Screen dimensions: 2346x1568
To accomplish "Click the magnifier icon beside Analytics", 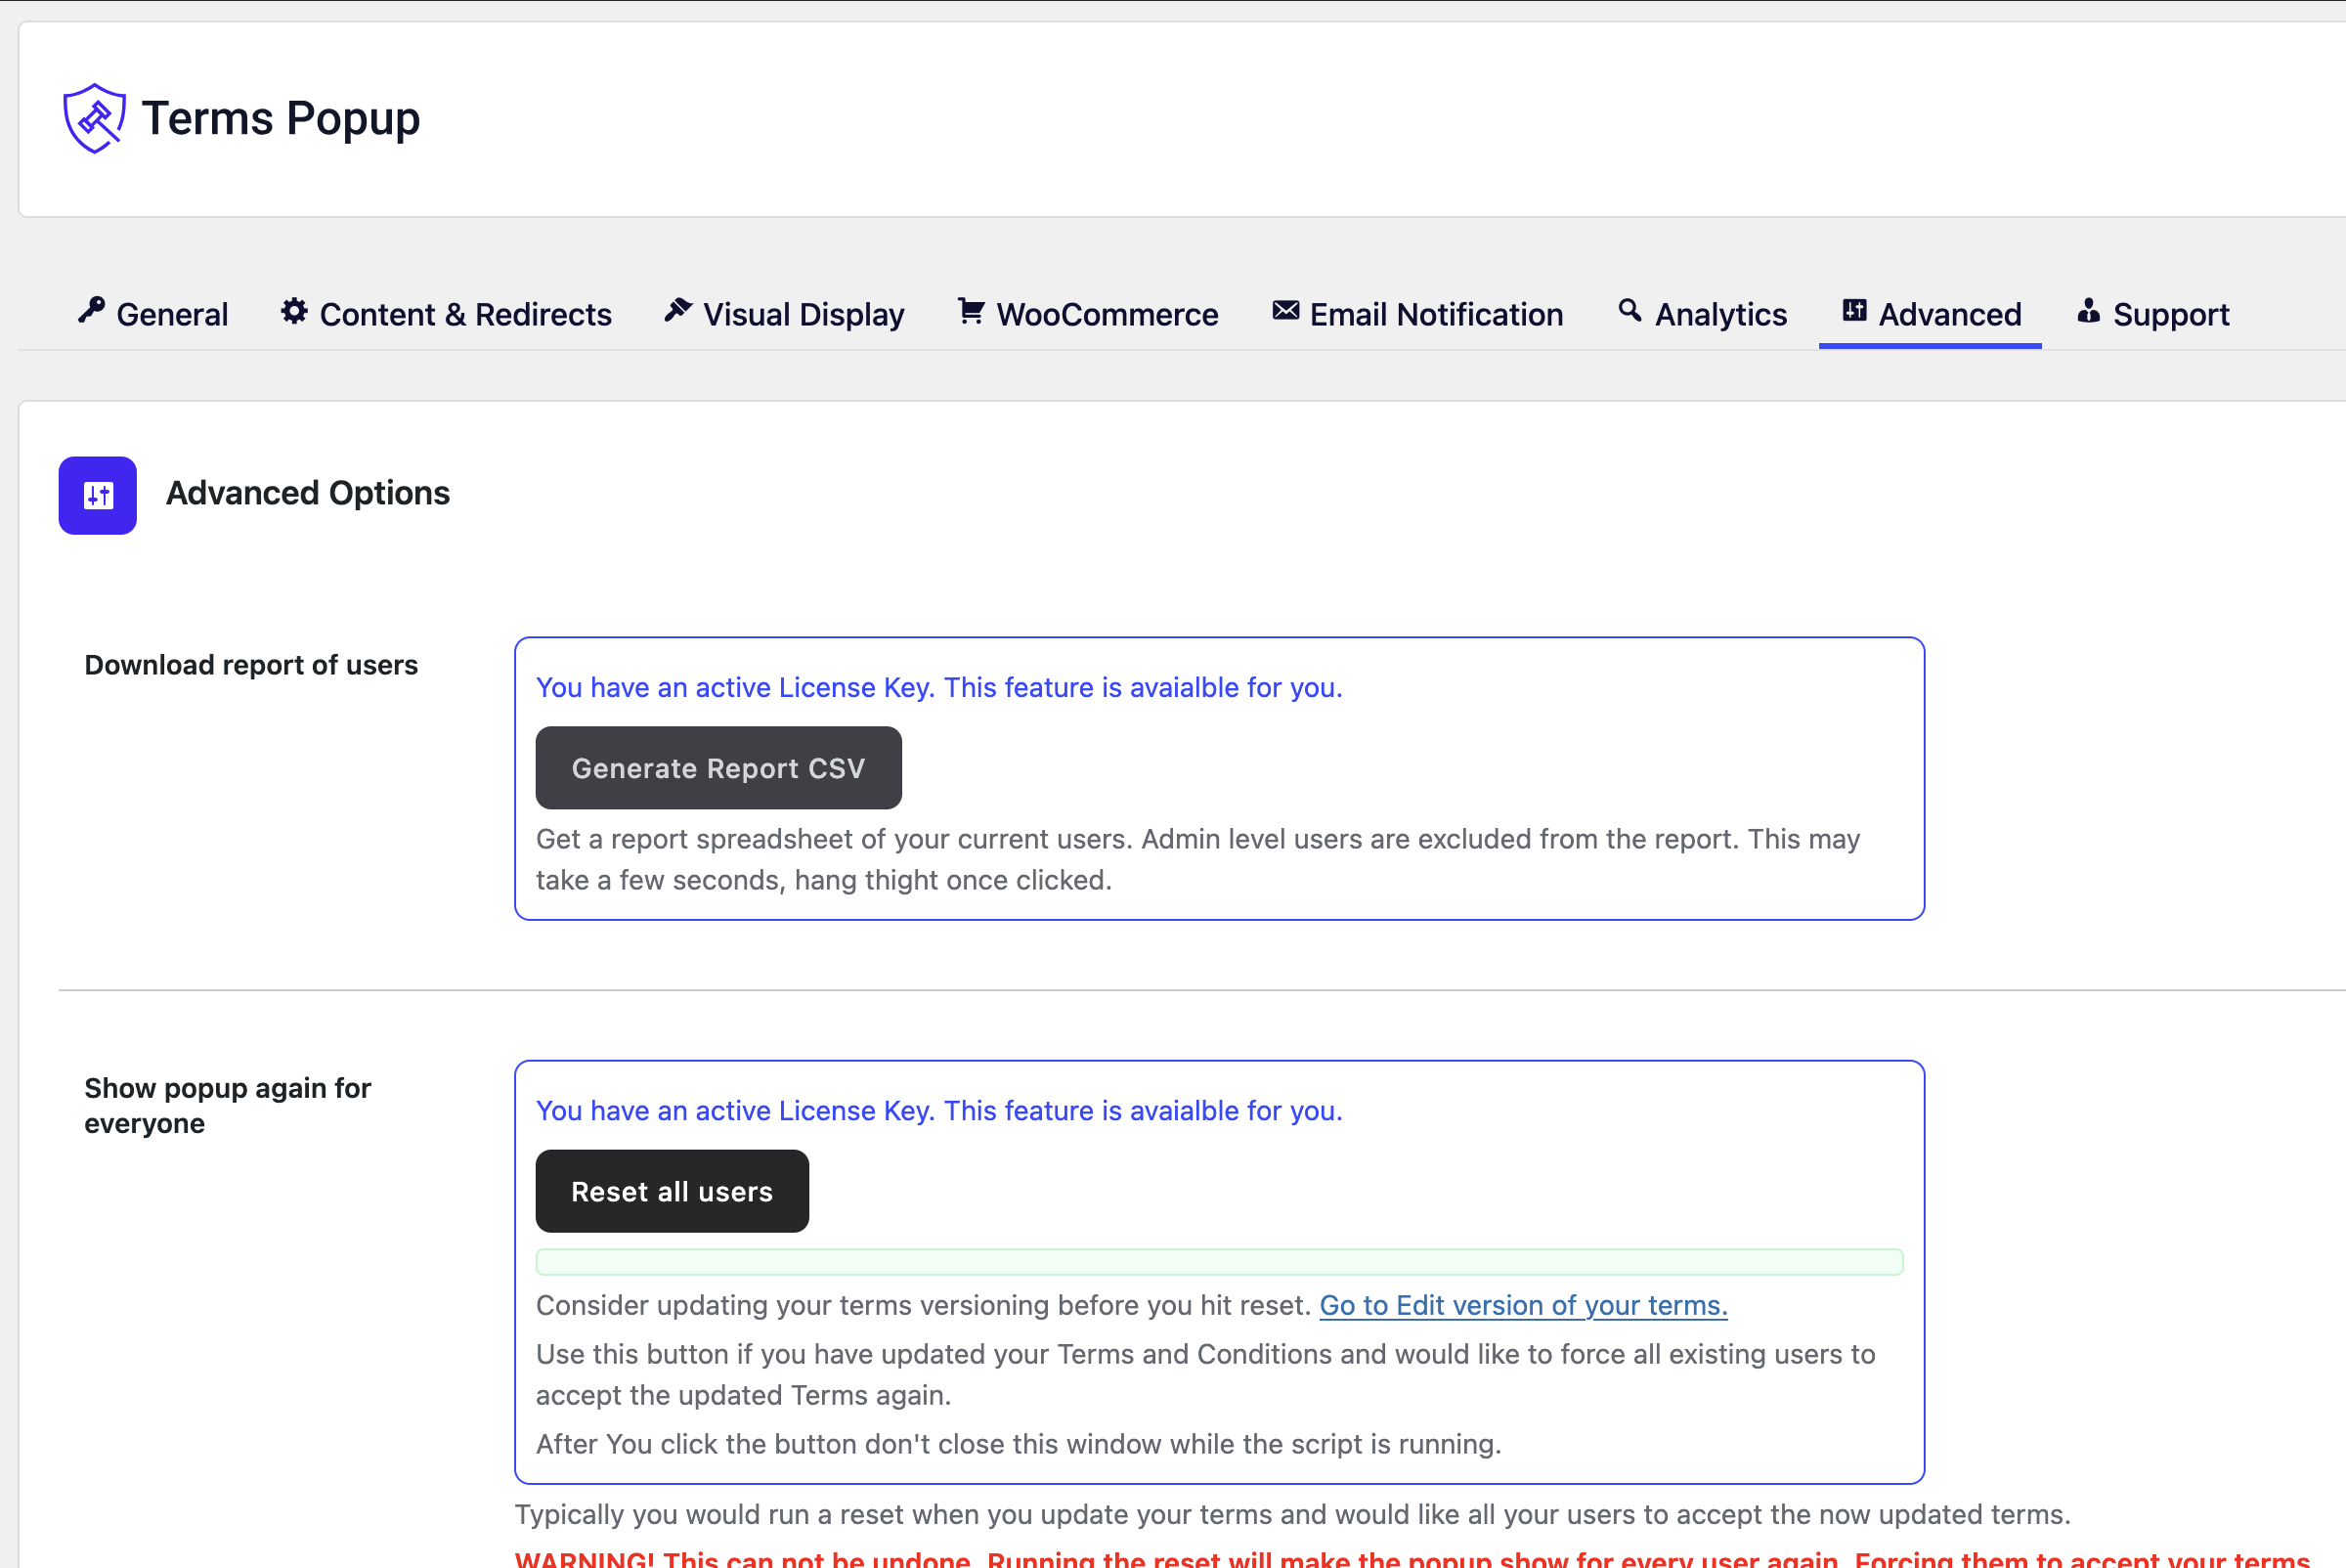I will pos(1630,311).
